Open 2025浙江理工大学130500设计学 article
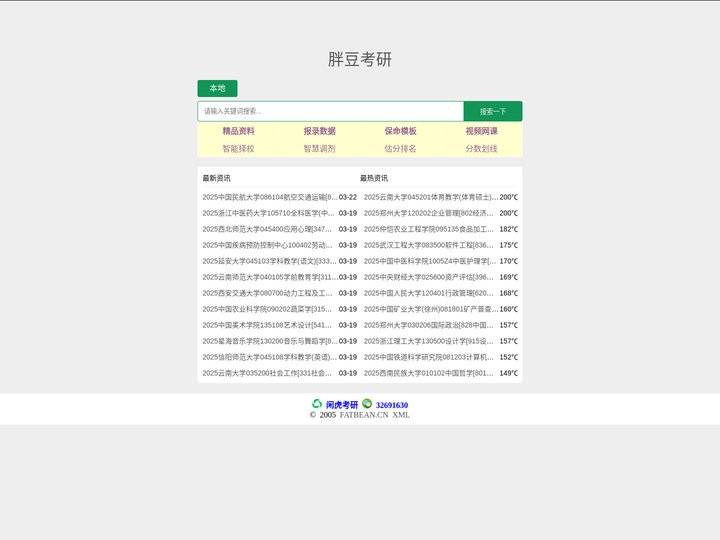 [428, 341]
